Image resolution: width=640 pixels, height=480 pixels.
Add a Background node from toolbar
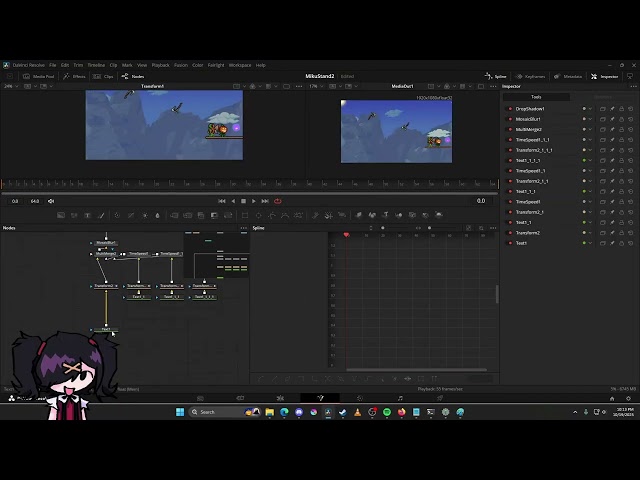61,215
